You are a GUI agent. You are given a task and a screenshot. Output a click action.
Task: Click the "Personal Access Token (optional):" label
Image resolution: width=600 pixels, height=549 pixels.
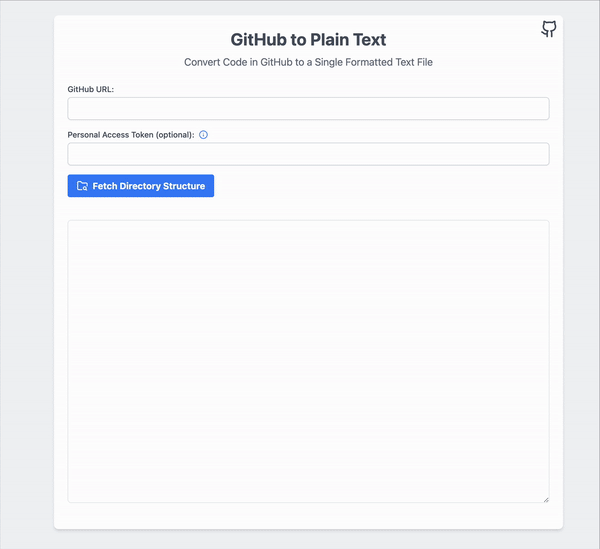[131, 134]
